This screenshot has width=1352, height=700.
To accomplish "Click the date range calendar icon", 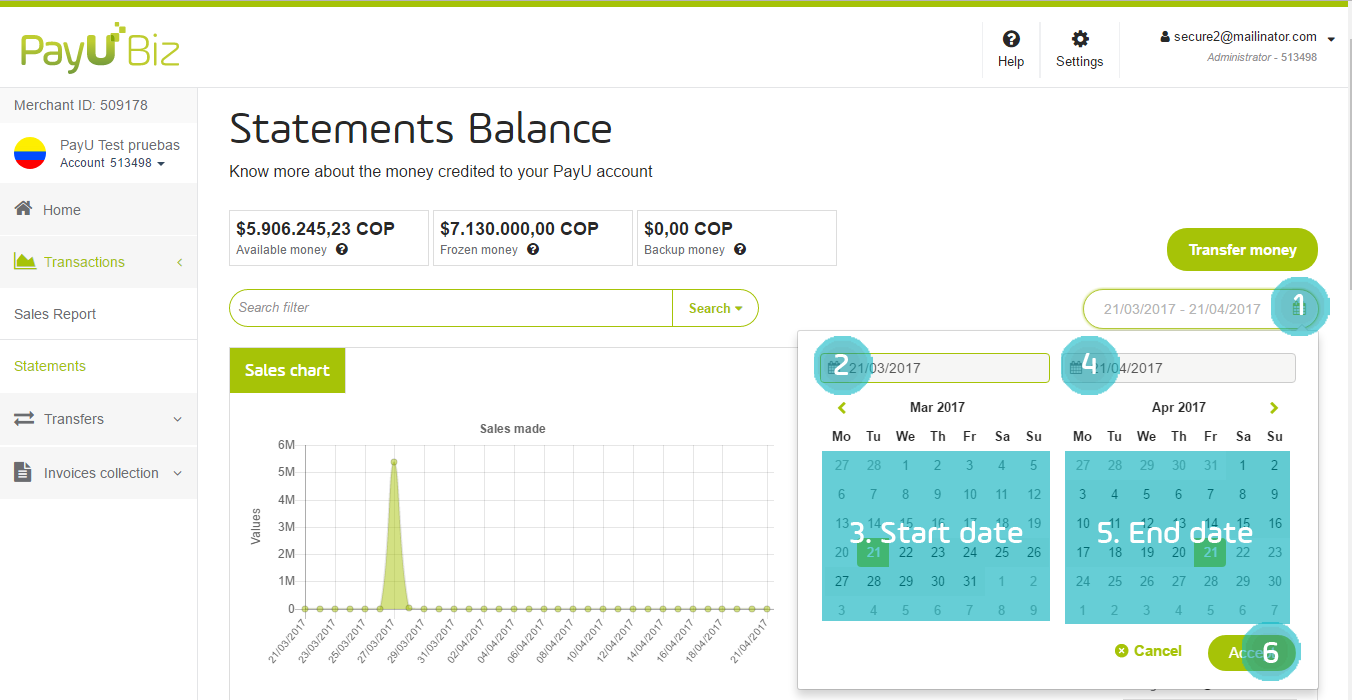I will click(x=1298, y=309).
